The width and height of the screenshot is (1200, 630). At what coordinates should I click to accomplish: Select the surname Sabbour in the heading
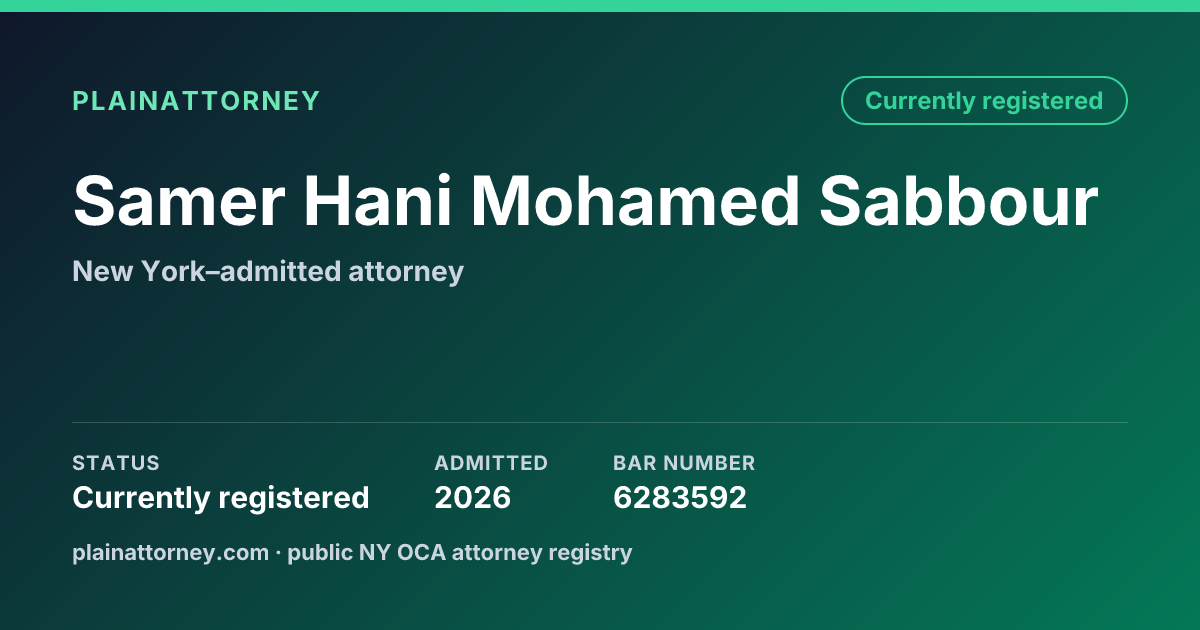(x=958, y=201)
